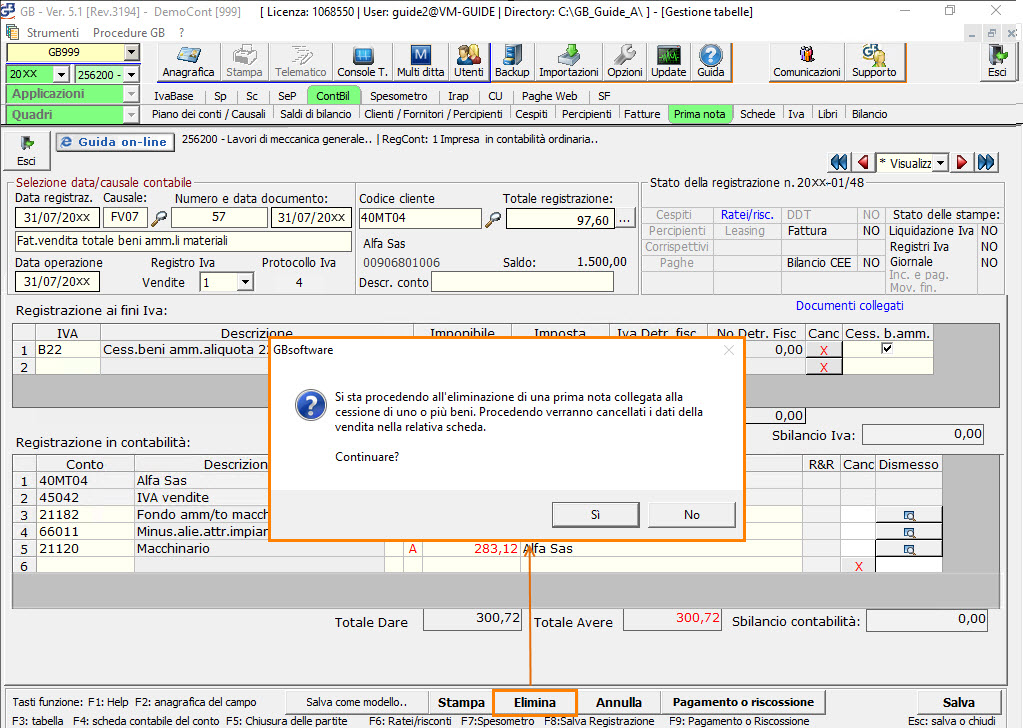Viewport: 1023px width, 728px height.
Task: Click the Codice cliente search magnifier icon
Action: (493, 219)
